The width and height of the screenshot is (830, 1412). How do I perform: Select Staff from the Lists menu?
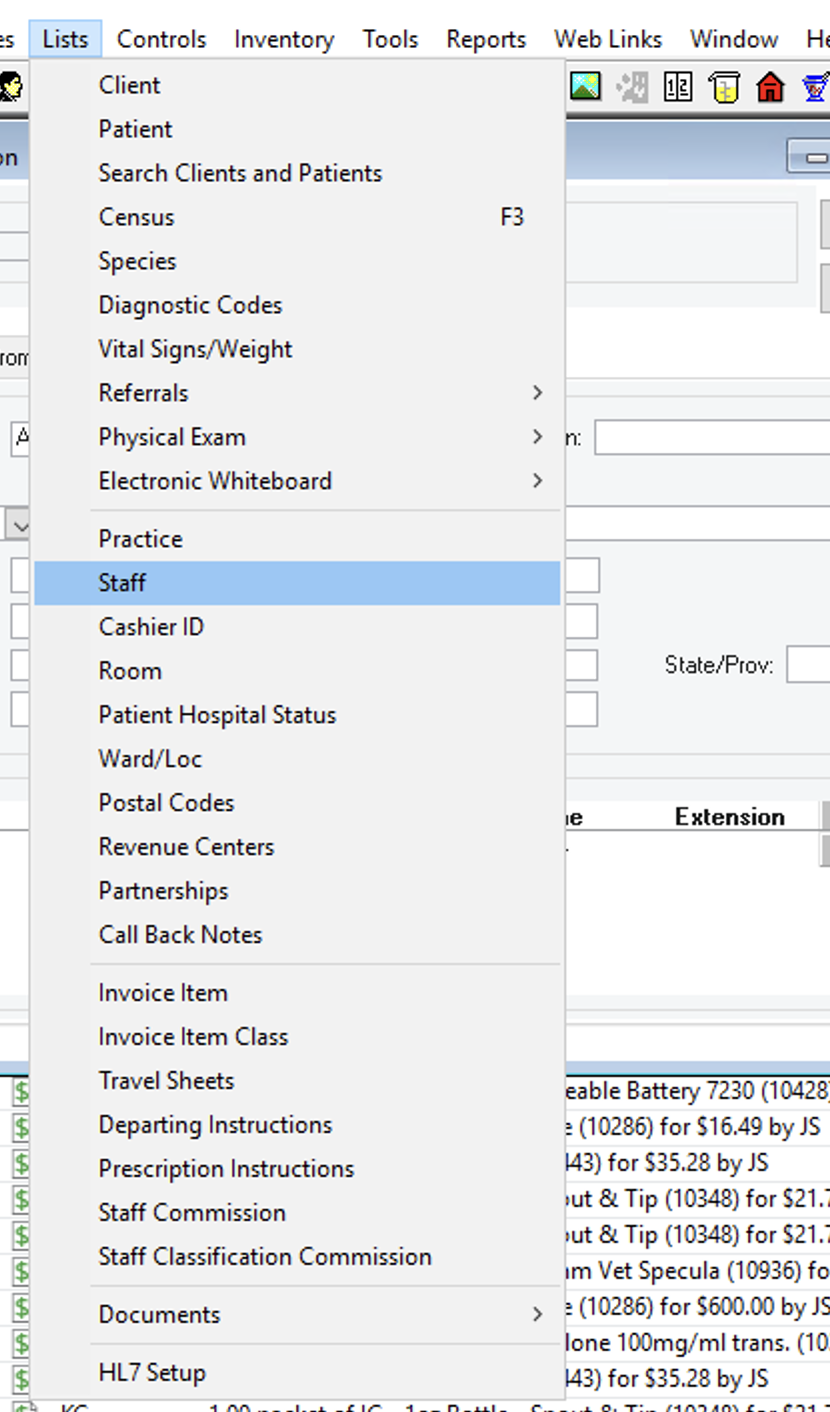click(123, 583)
